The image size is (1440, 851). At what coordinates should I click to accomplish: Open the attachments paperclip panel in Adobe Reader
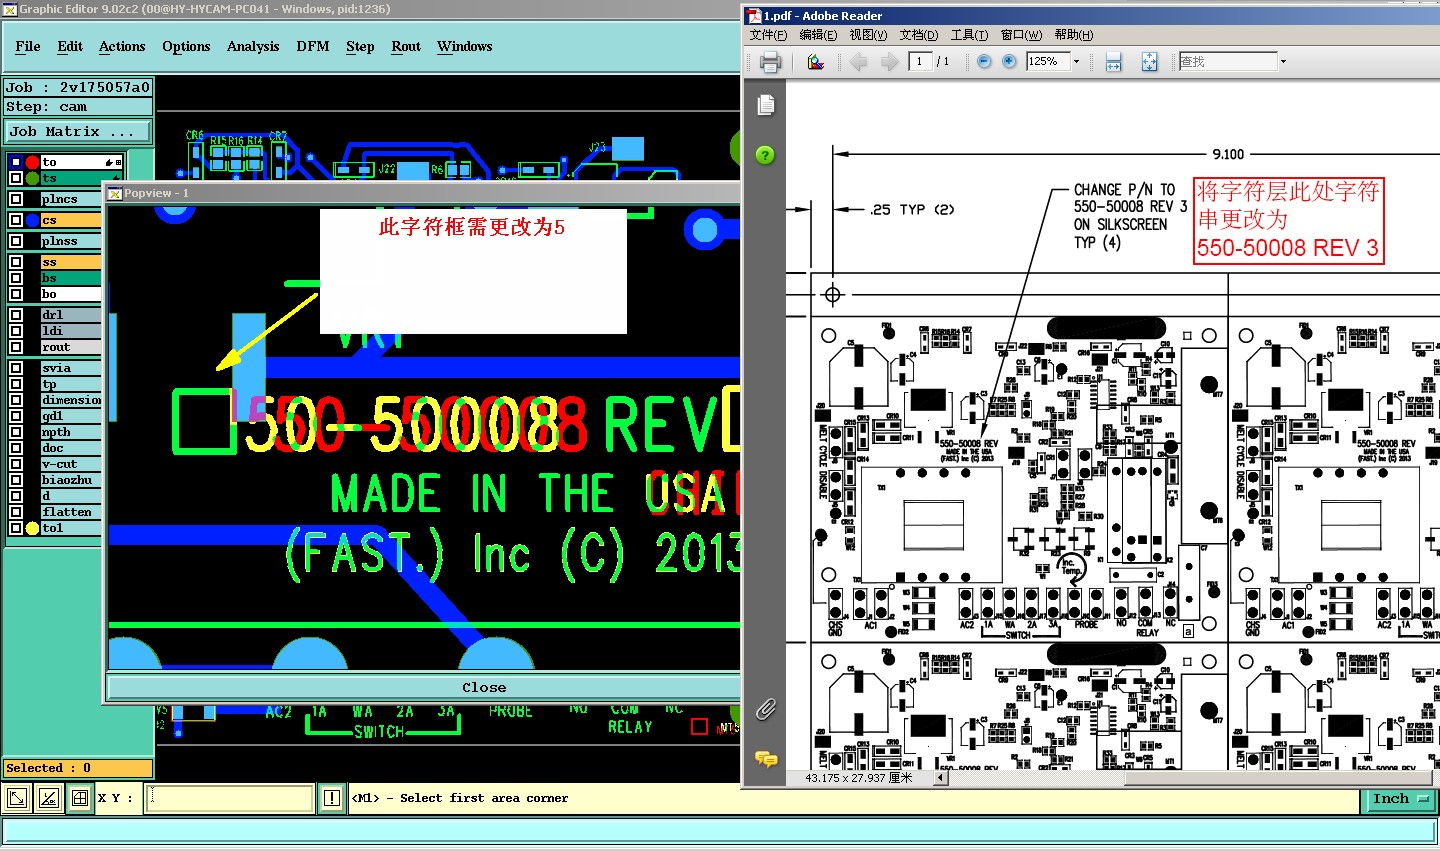click(x=766, y=709)
